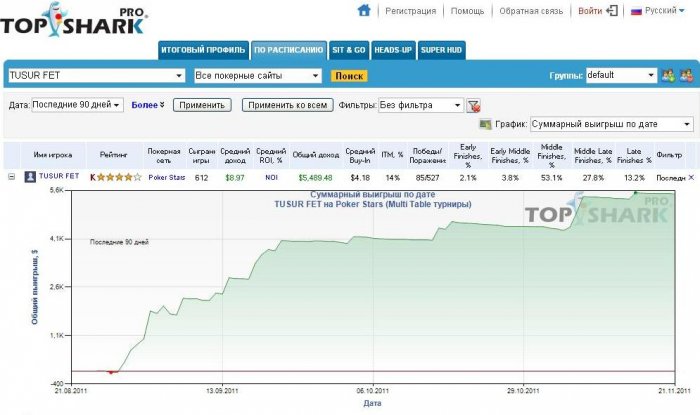Open the График type dropdown
700x415 pixels.
click(612, 124)
